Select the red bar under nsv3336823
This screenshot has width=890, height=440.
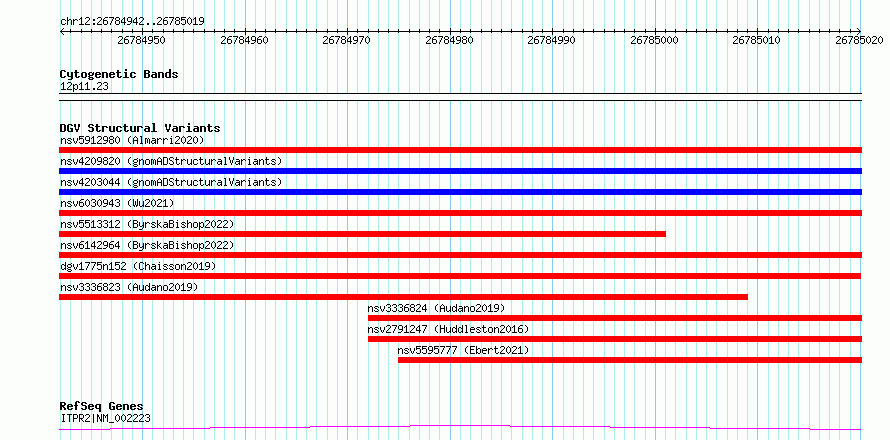pos(403,297)
